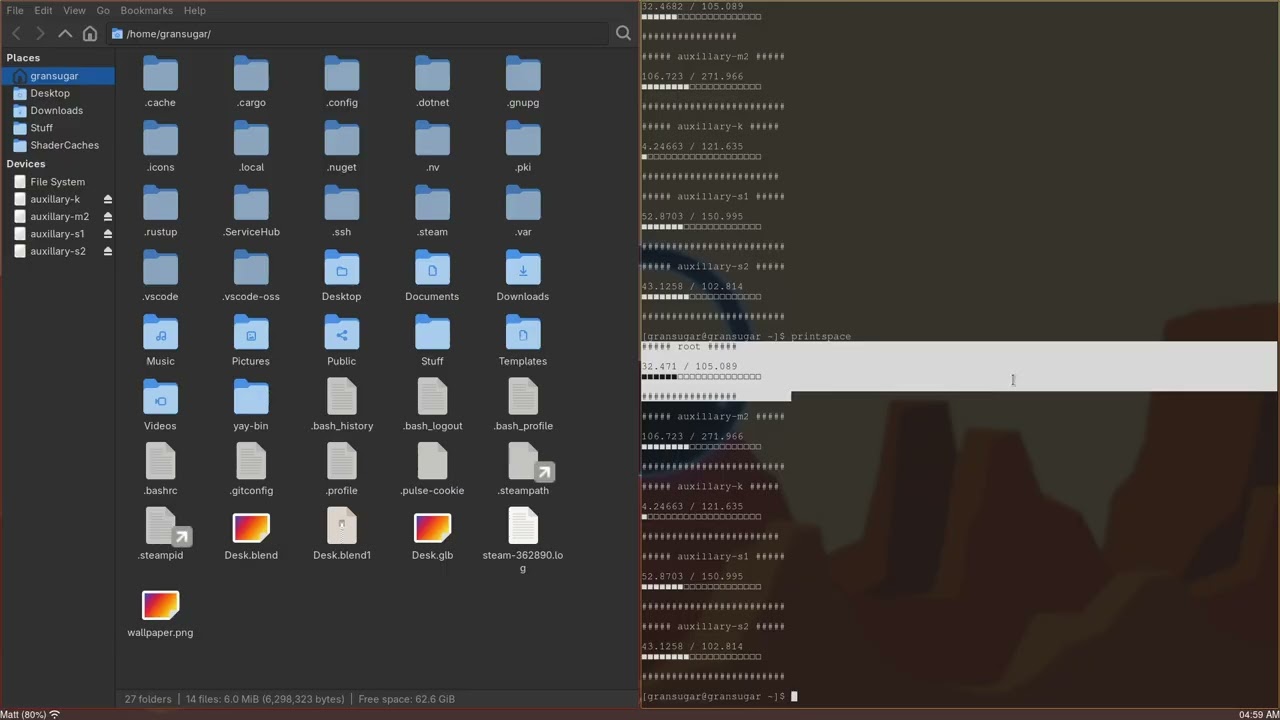The width and height of the screenshot is (1280, 720).
Task: Open File System under Devices
Action: coord(58,182)
